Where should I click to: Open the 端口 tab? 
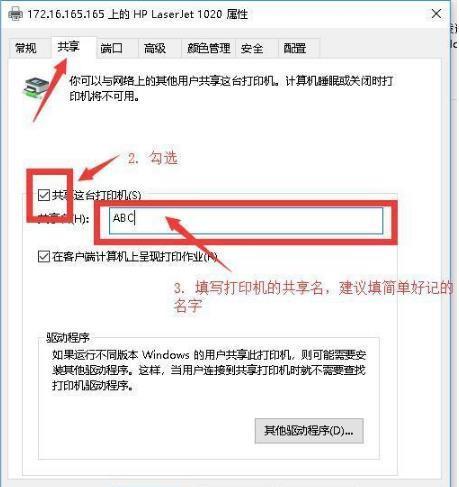tap(112, 48)
